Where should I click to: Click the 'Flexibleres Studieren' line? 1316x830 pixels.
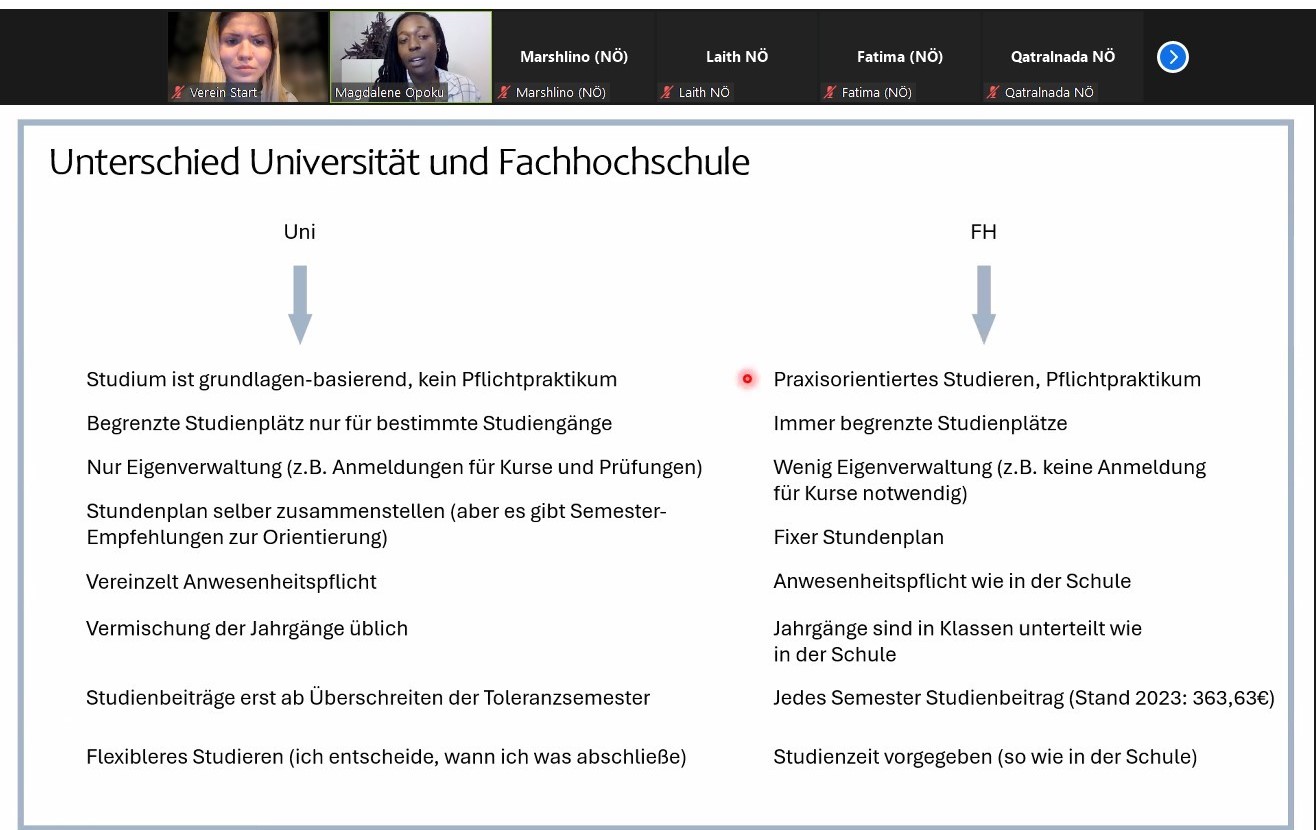coord(386,757)
